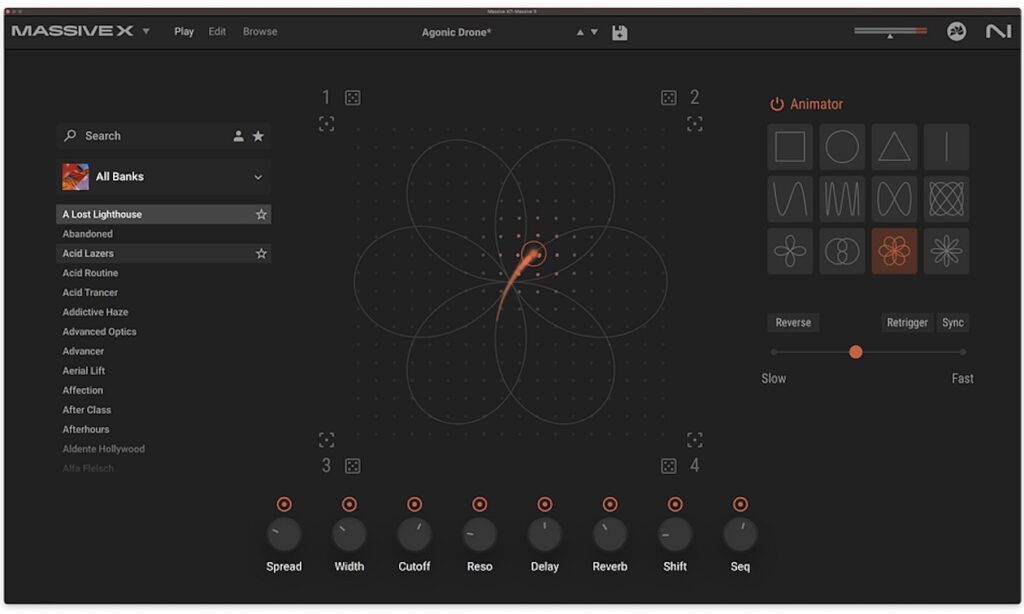
Task: Toggle the Animator power button
Action: 776,105
